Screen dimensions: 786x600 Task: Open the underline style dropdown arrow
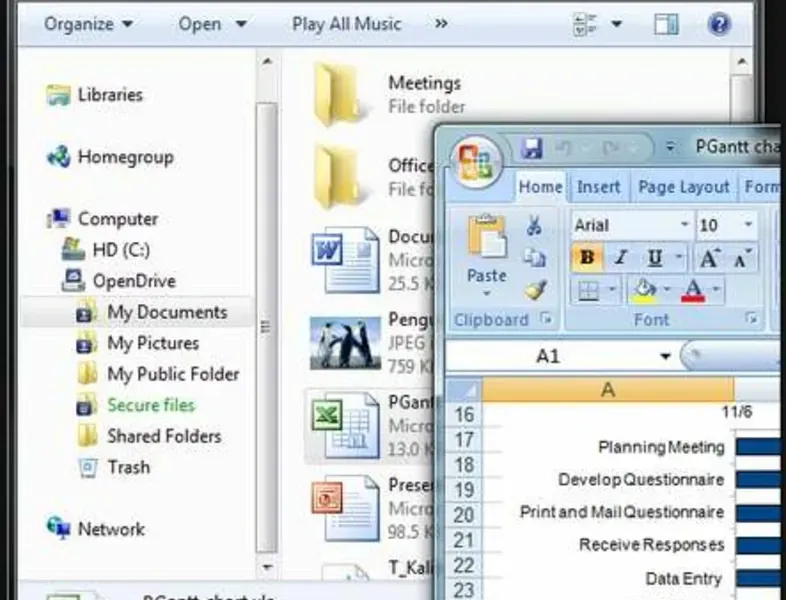click(x=679, y=257)
